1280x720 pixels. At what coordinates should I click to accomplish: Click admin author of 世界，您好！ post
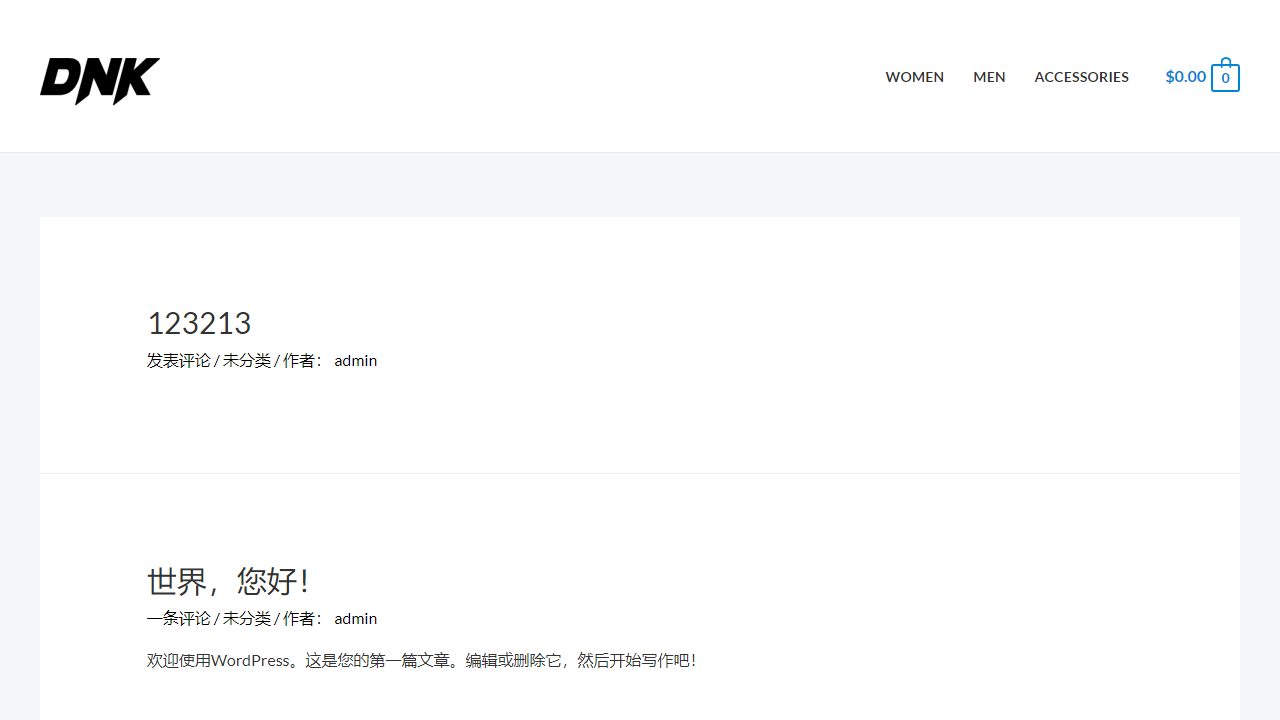coord(356,618)
